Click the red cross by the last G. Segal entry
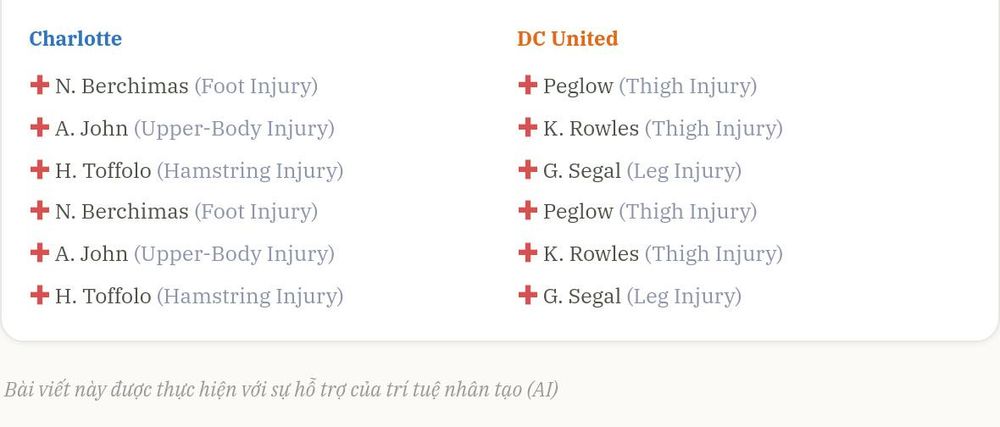Screen dimensions: 1000x427 [527, 295]
